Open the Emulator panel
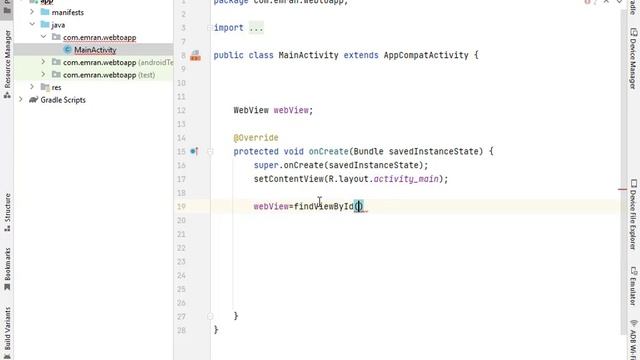640x360 pixels. tap(633, 286)
